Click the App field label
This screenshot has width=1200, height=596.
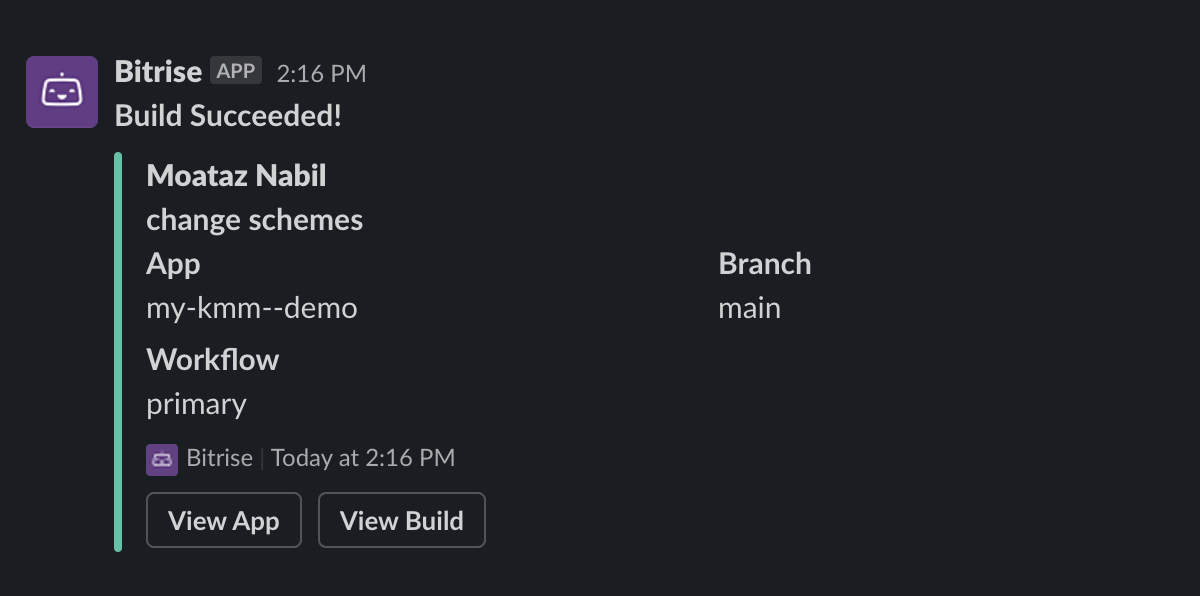173,264
